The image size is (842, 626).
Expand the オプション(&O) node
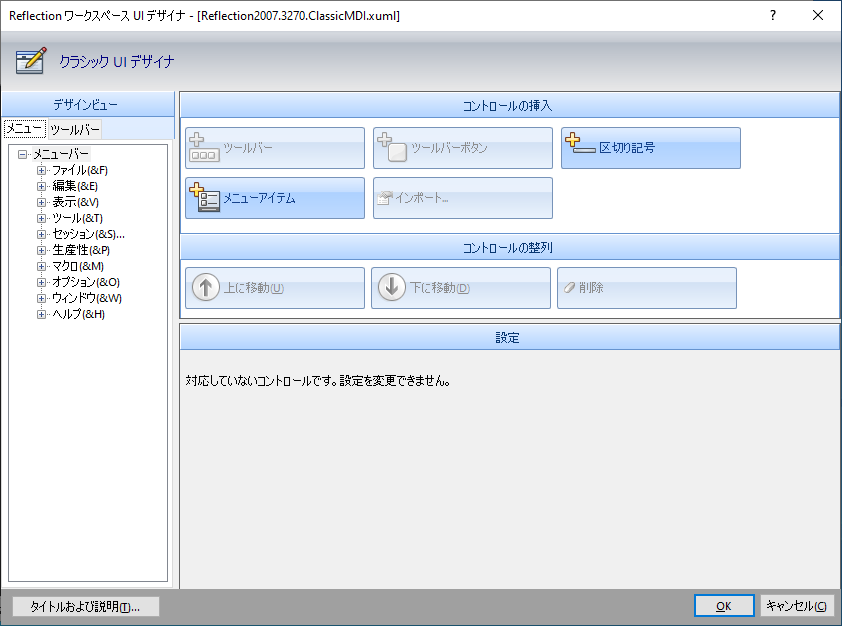[x=41, y=282]
